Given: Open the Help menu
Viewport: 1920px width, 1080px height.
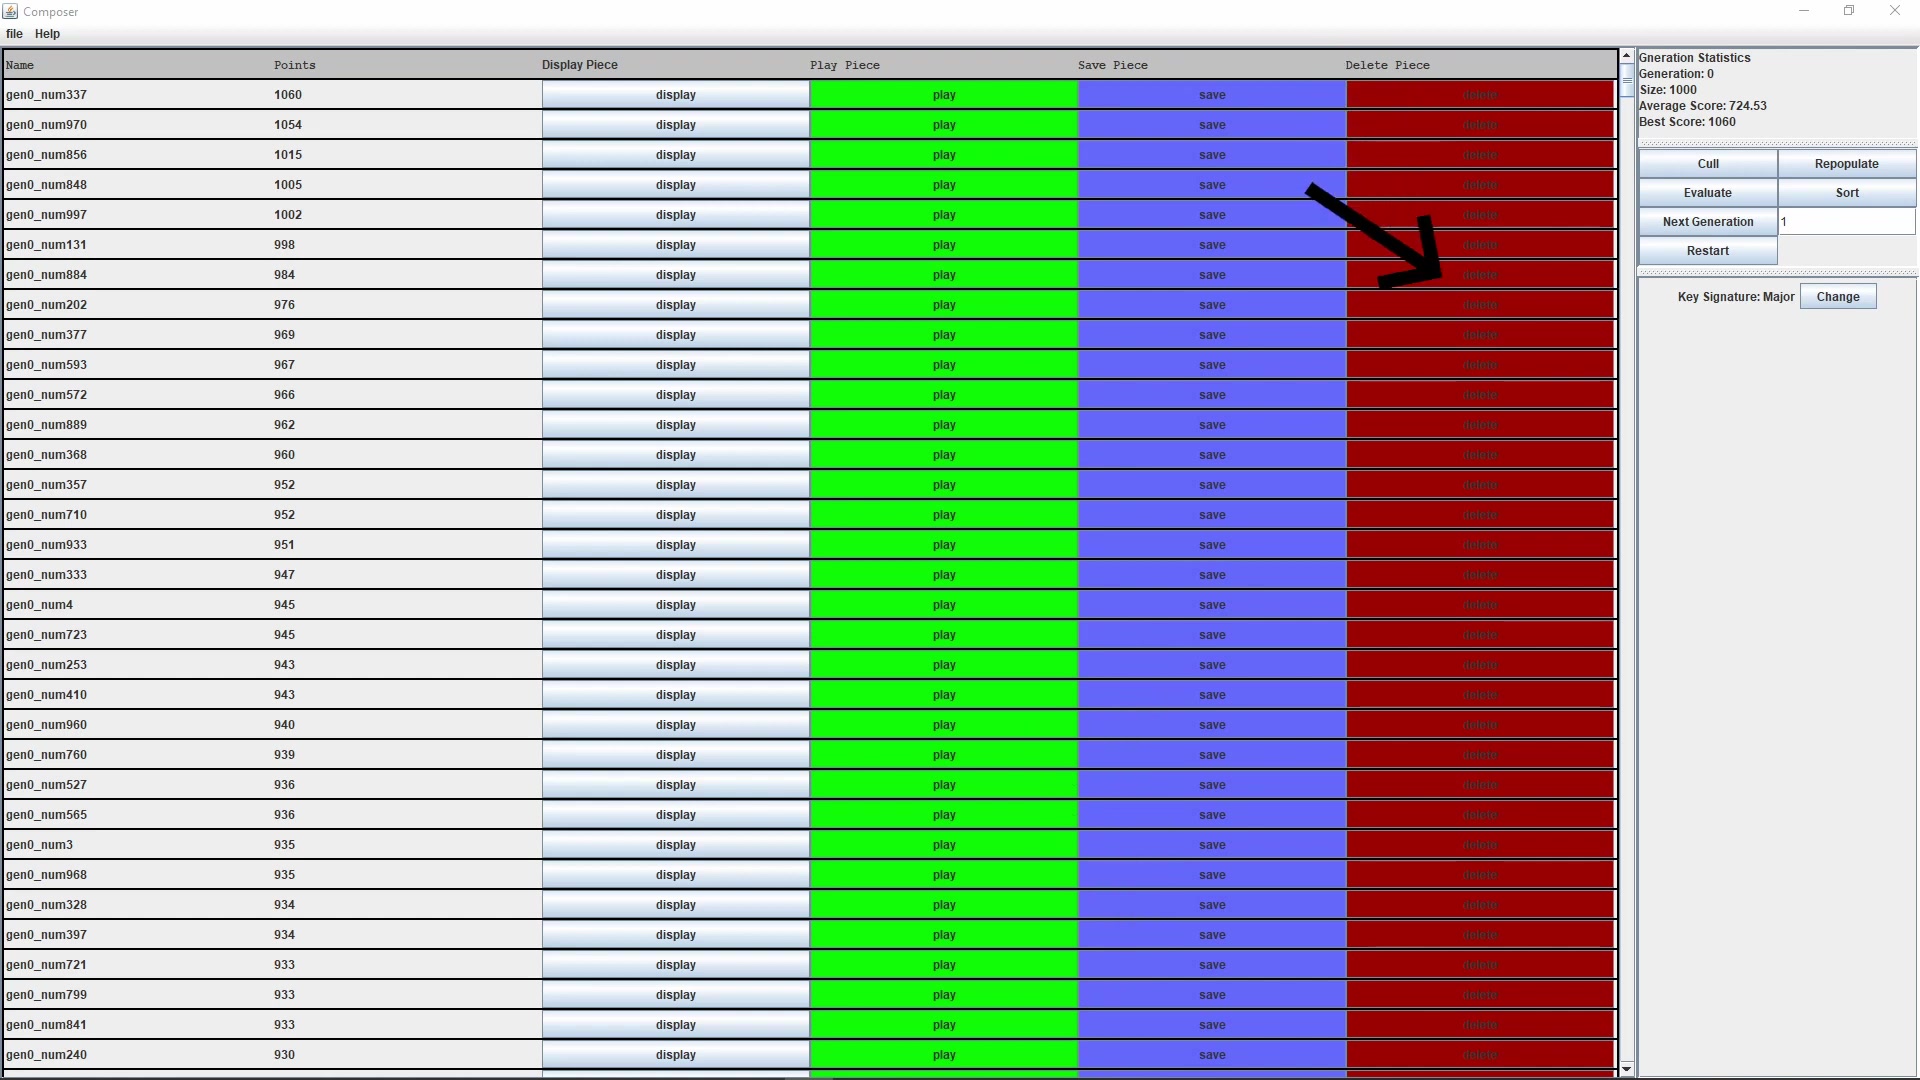Looking at the screenshot, I should 47,34.
